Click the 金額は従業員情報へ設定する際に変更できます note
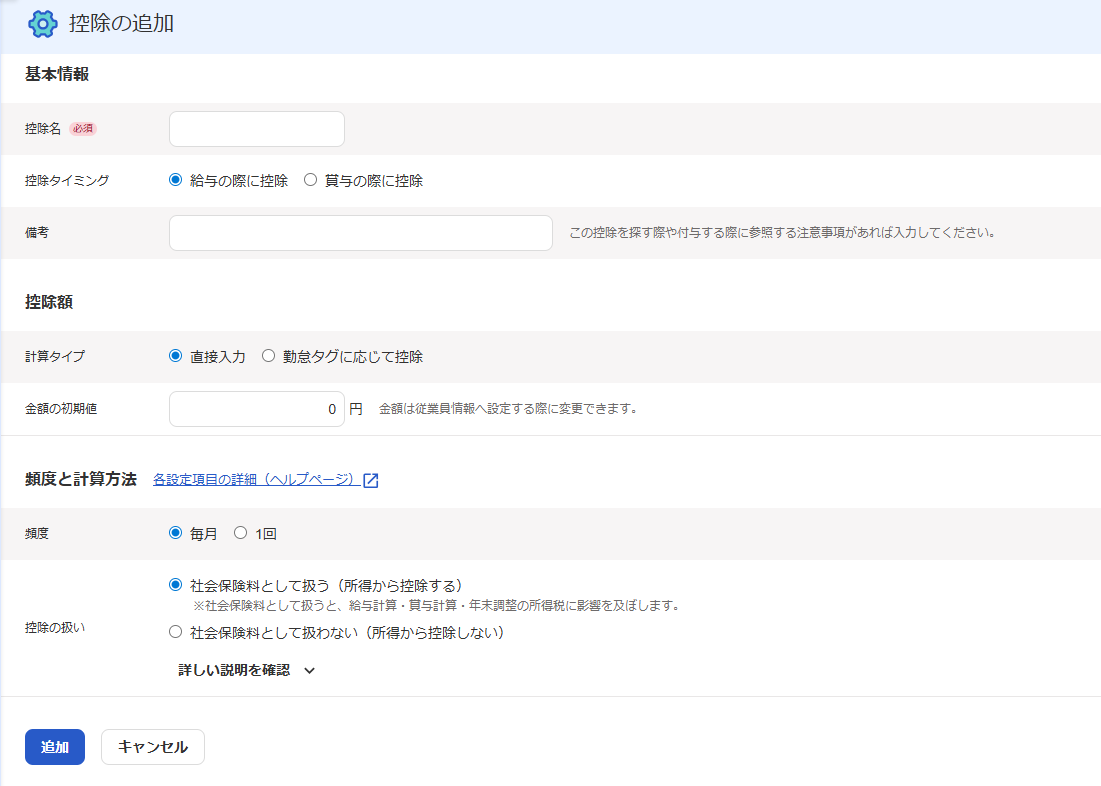This screenshot has height=786, width=1101. click(x=508, y=409)
